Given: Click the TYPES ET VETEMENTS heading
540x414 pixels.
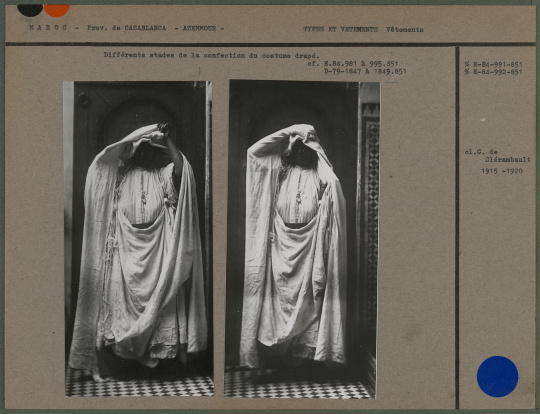Looking at the screenshot, I should click(340, 30).
